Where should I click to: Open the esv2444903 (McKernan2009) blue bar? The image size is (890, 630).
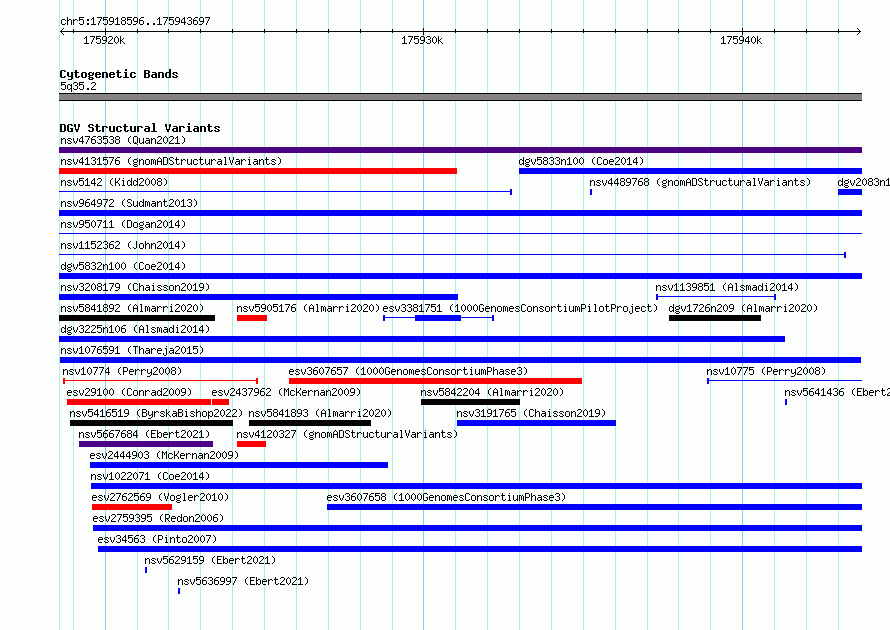pos(239,465)
